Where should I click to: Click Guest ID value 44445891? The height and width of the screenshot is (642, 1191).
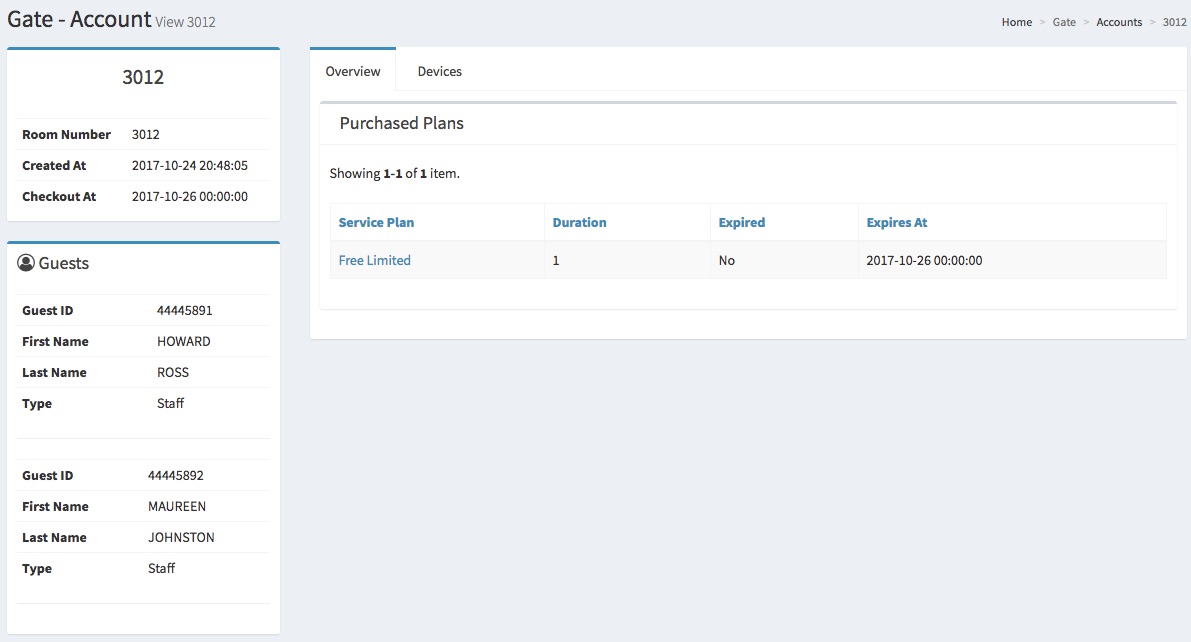[184, 310]
